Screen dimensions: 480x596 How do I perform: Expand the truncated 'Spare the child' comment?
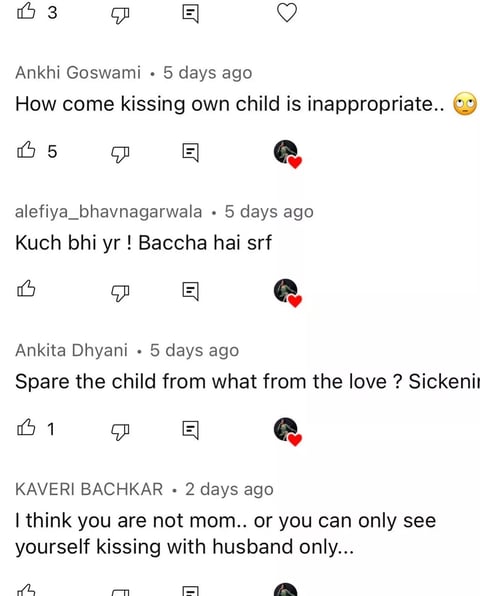pos(247,381)
